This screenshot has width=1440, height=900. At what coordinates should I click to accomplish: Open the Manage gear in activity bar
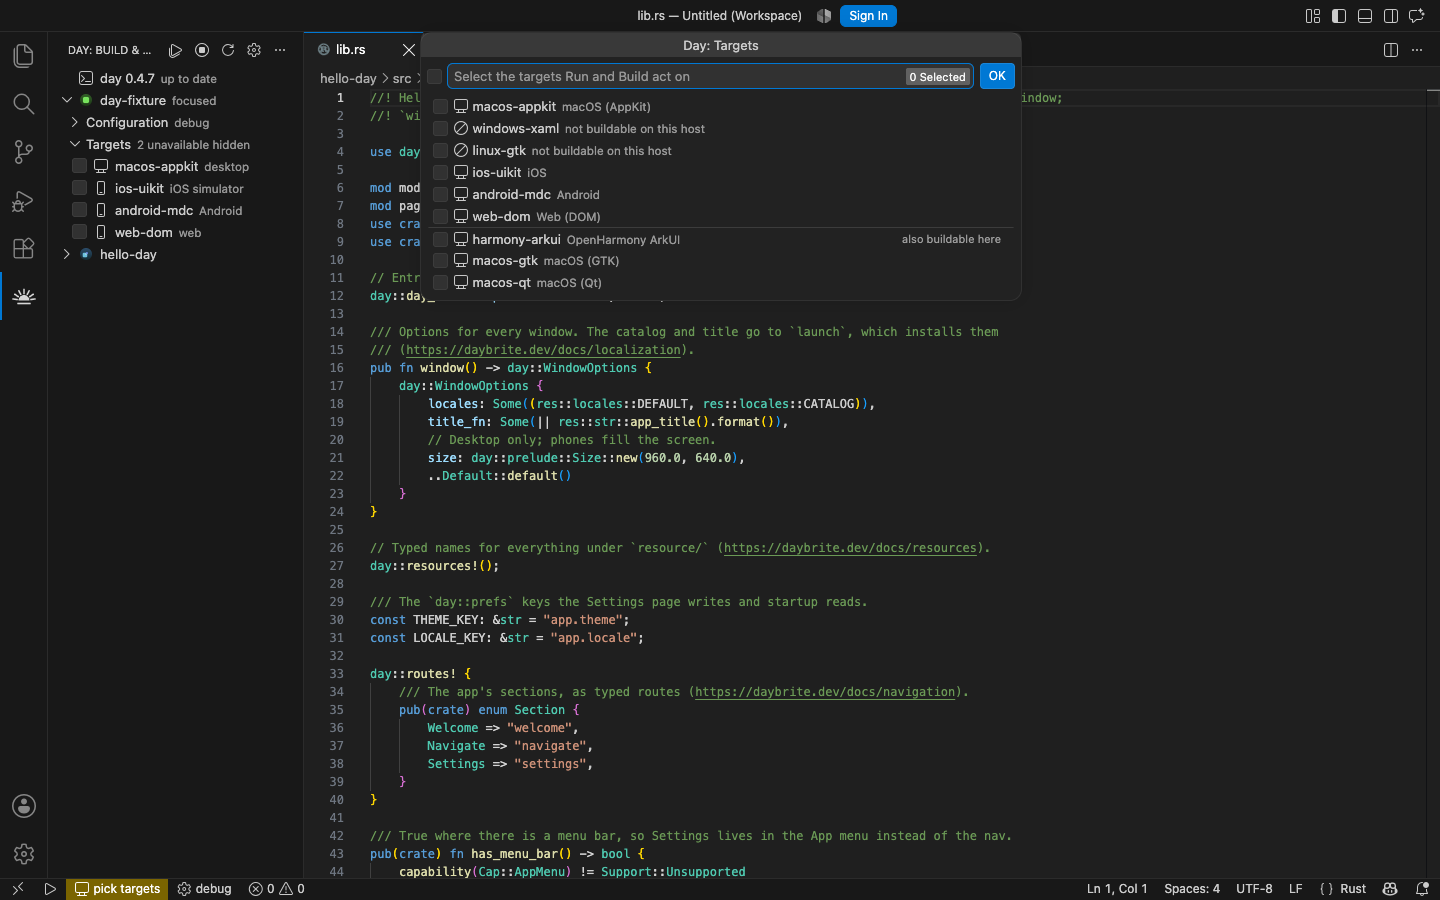click(x=24, y=854)
